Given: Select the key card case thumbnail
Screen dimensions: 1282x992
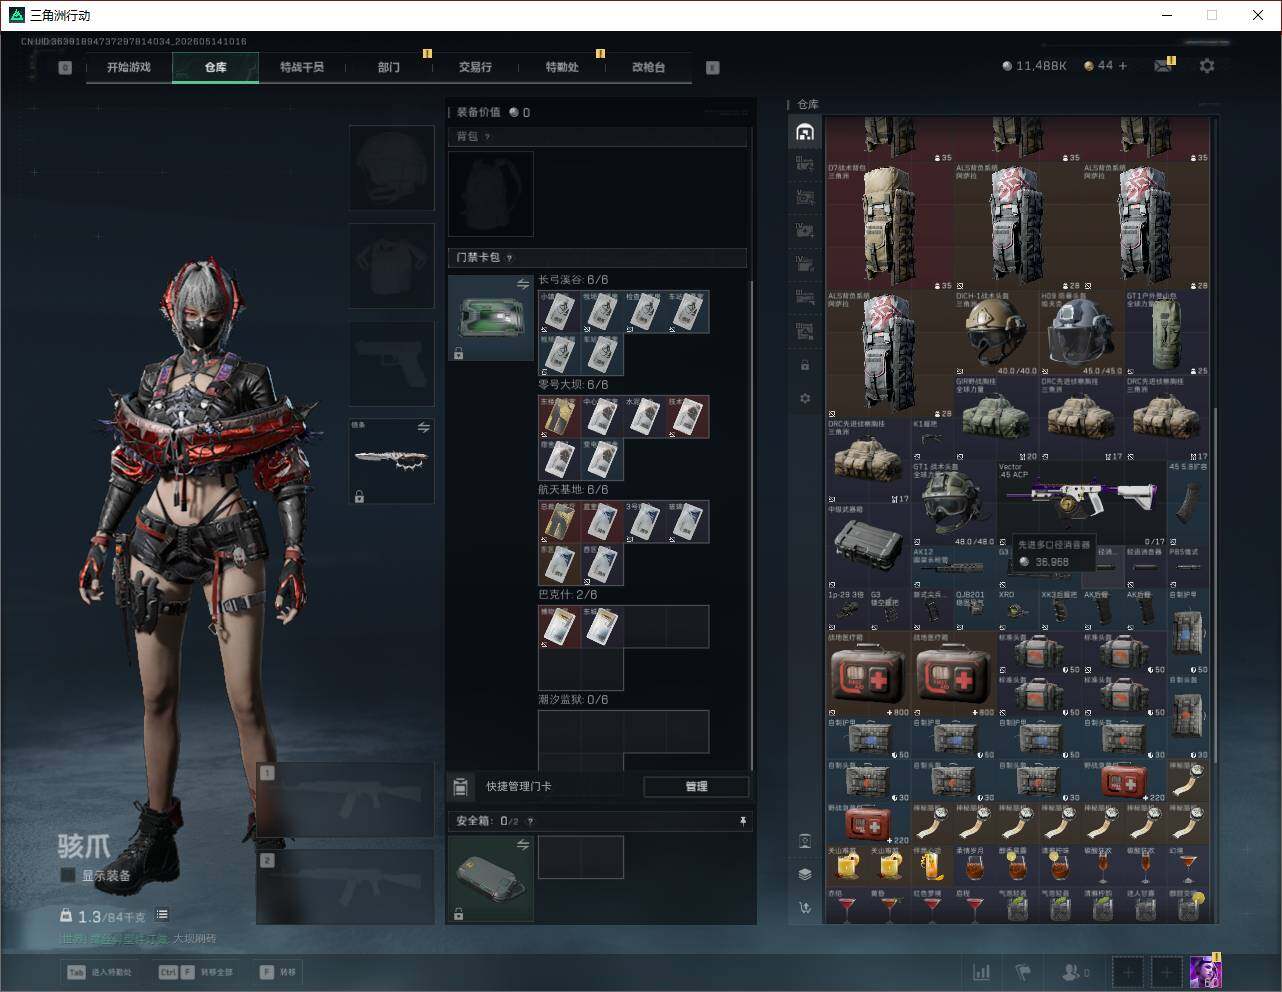Looking at the screenshot, I should [x=491, y=318].
